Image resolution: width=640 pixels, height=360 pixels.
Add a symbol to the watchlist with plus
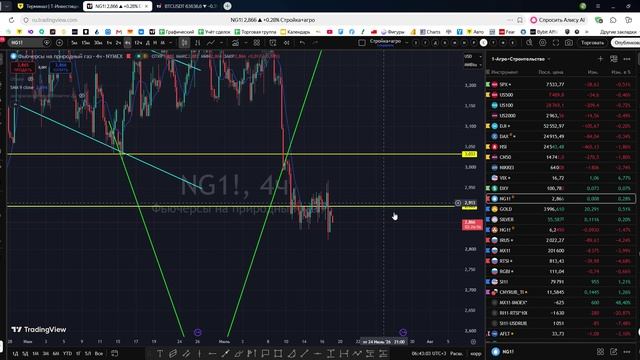(600, 59)
